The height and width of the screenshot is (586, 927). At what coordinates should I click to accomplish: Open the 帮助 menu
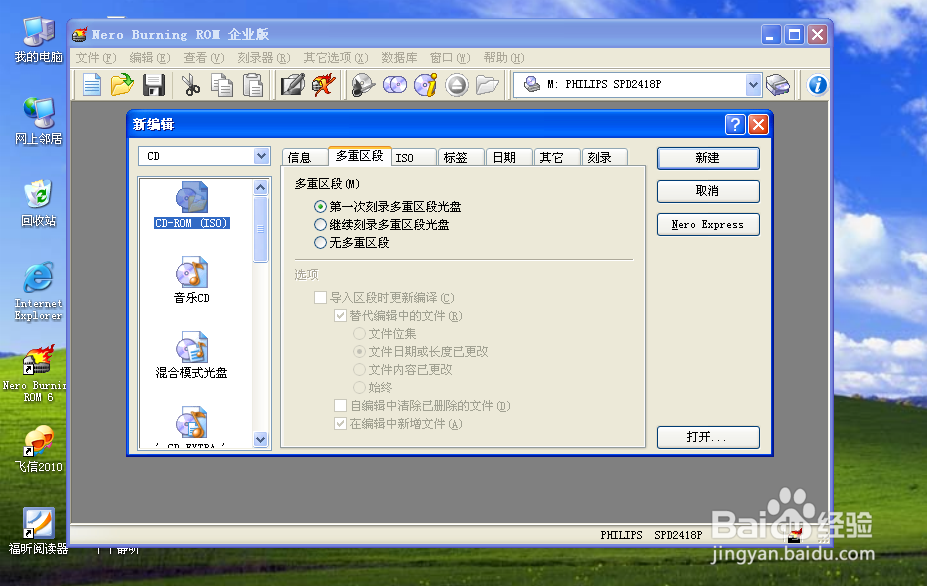tap(504, 58)
